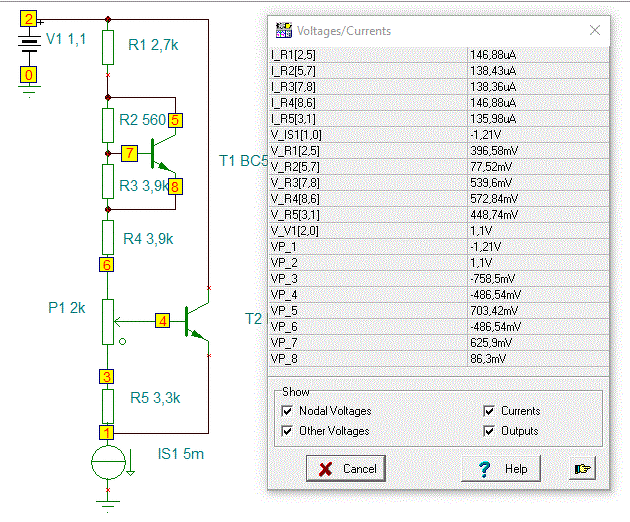Screen dimensions: 630x522
Task: Click node marker 3
Action: click(106, 377)
